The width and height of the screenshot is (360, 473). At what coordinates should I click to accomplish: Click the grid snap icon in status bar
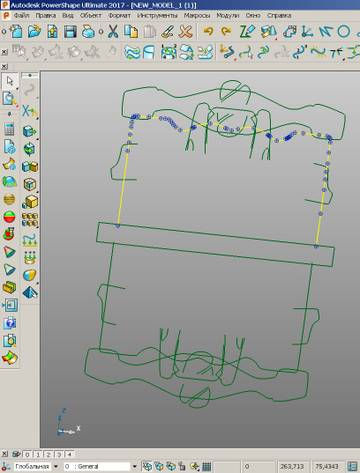click(207, 466)
